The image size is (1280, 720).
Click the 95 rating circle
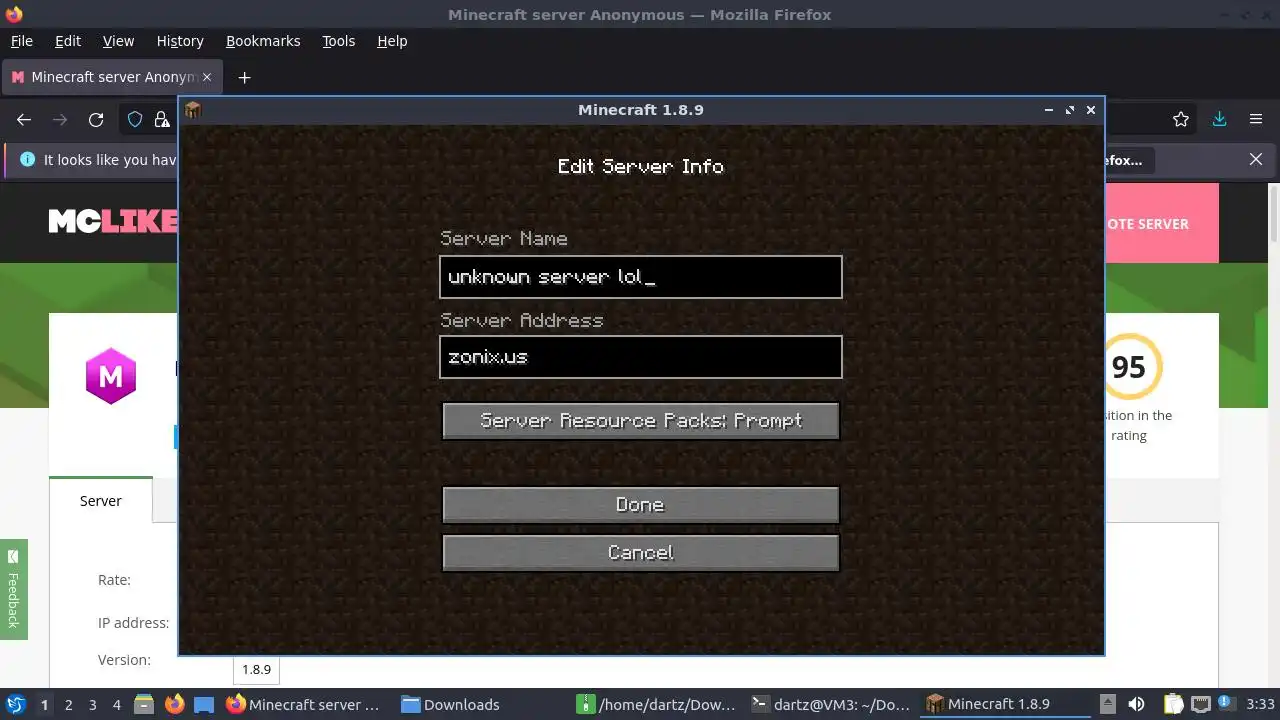(1128, 367)
